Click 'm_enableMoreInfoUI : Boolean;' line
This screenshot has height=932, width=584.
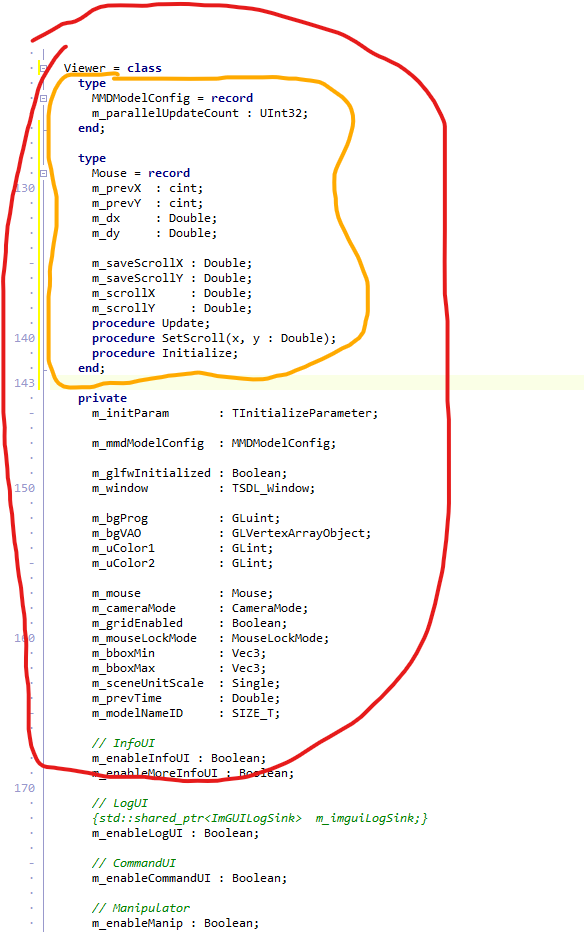(193, 773)
